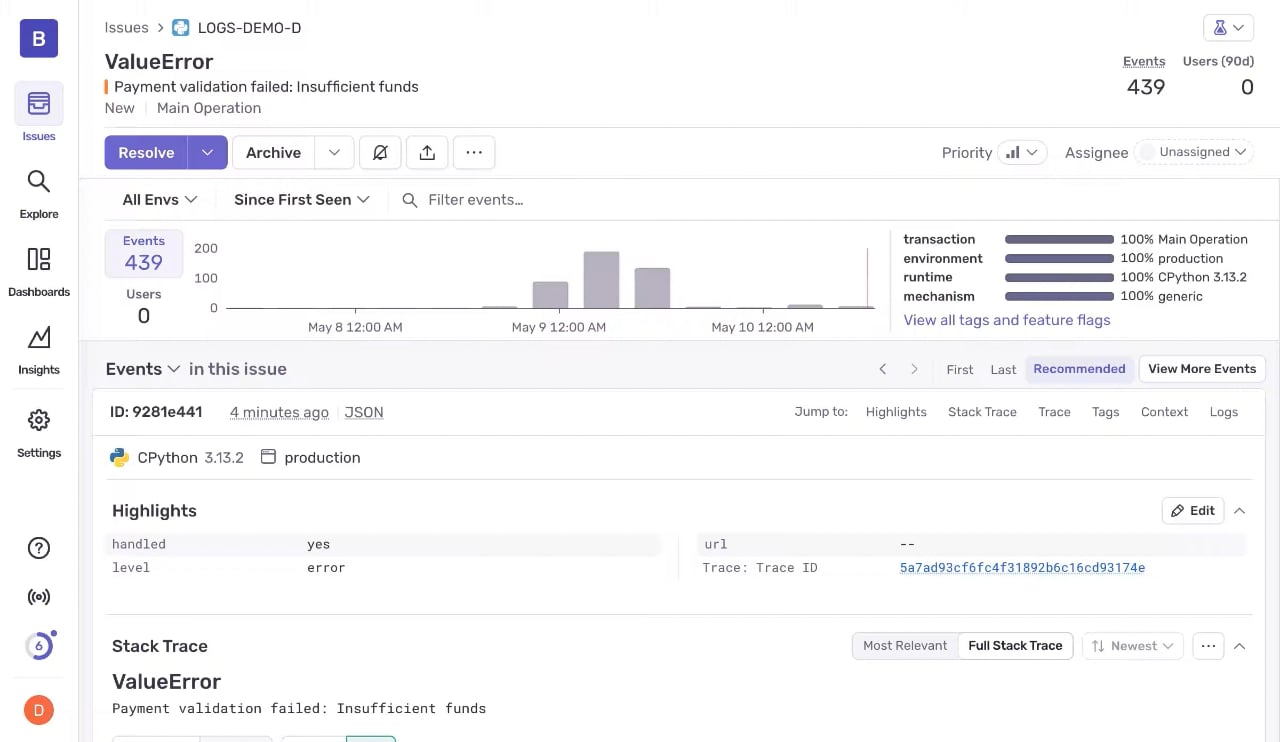The height and width of the screenshot is (742, 1280).
Task: Open Insights from the sidebar
Action: click(39, 348)
